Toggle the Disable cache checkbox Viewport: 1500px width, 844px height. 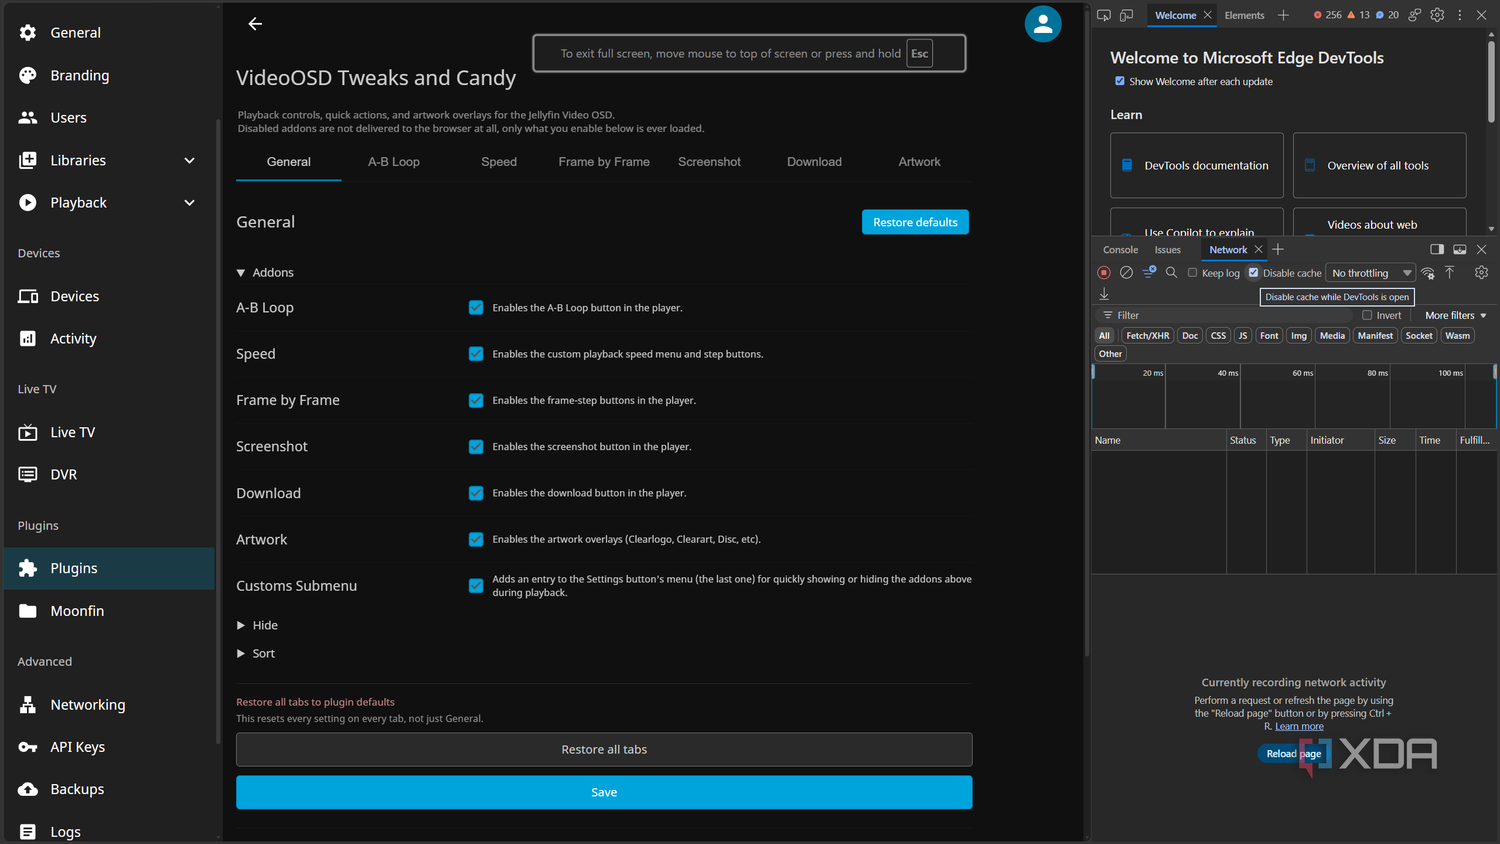pyautogui.click(x=1253, y=273)
